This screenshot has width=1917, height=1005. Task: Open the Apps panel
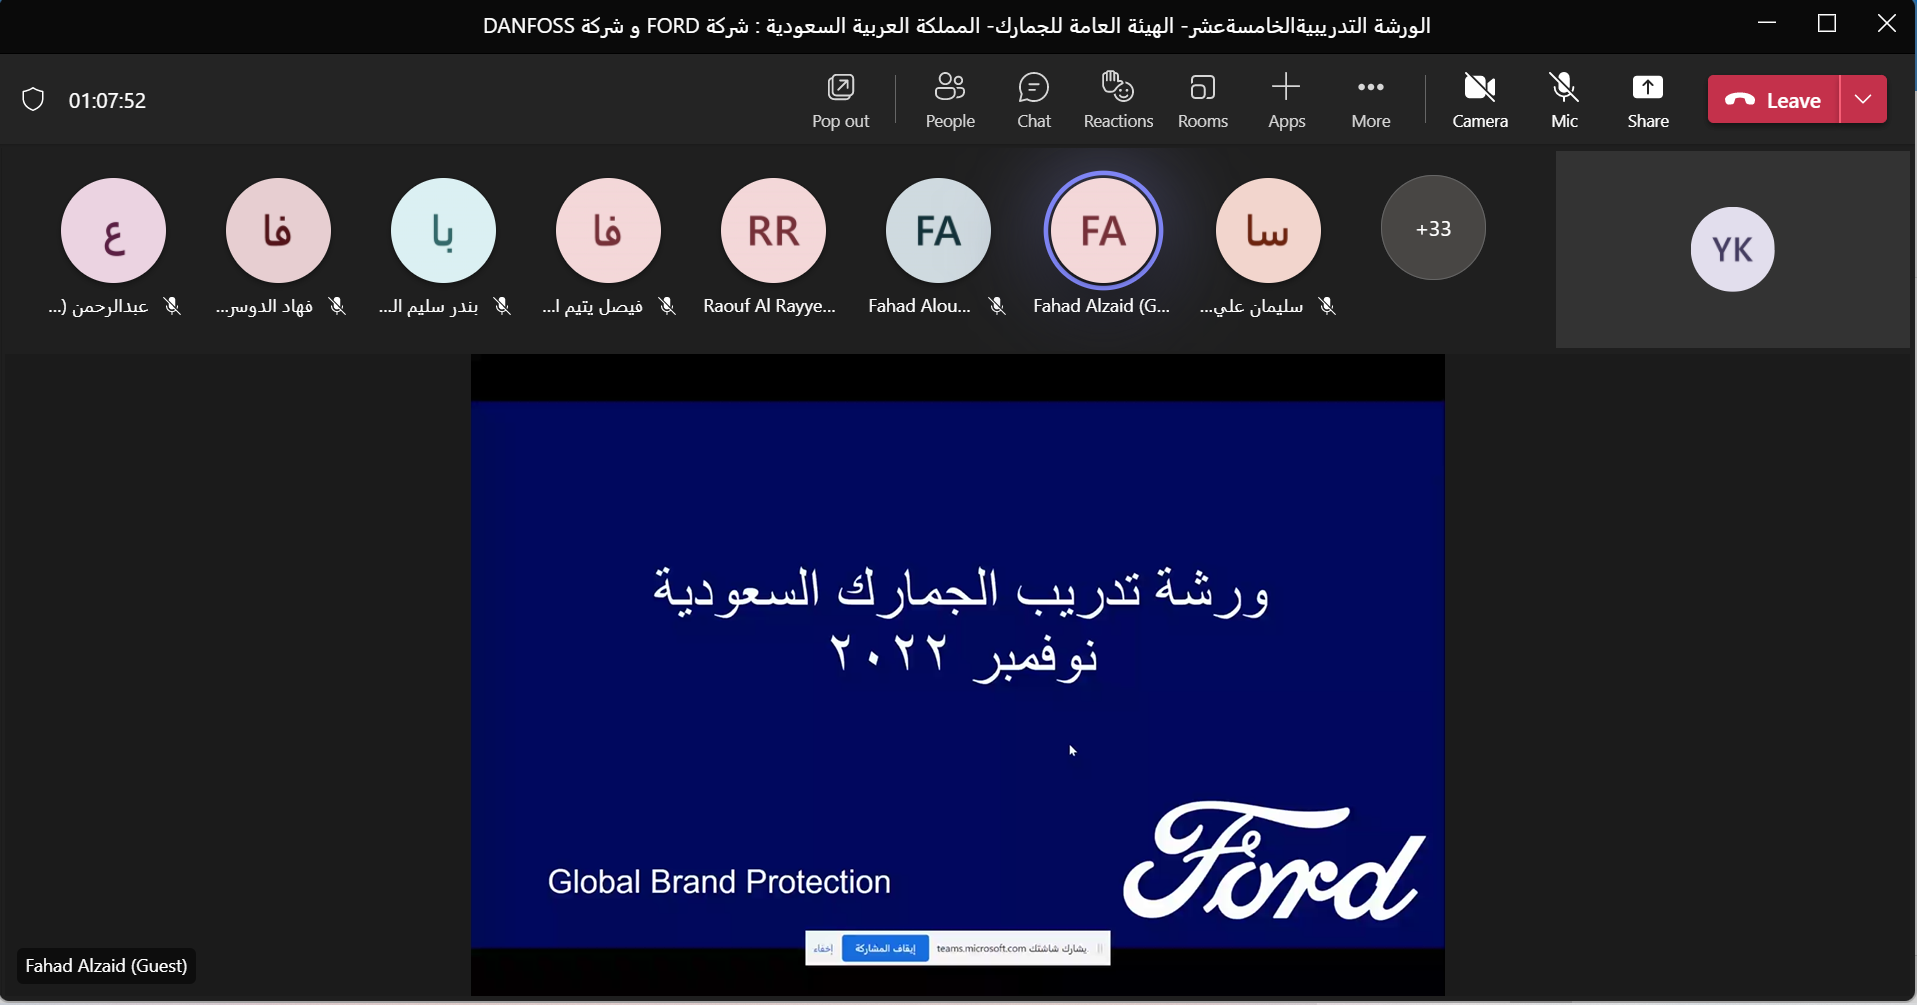point(1286,100)
